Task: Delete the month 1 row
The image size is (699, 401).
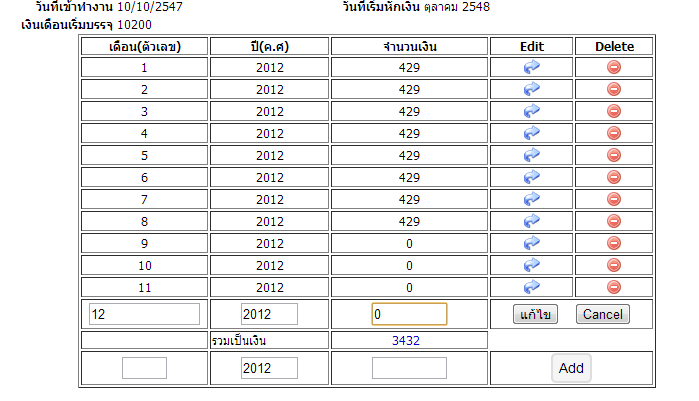Action: point(614,67)
